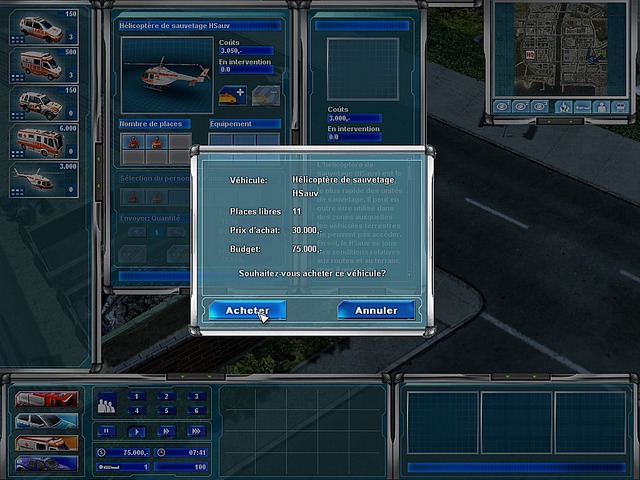The height and width of the screenshot is (480, 640).
Task: Set game speed to double fast-forward
Action: point(166,431)
